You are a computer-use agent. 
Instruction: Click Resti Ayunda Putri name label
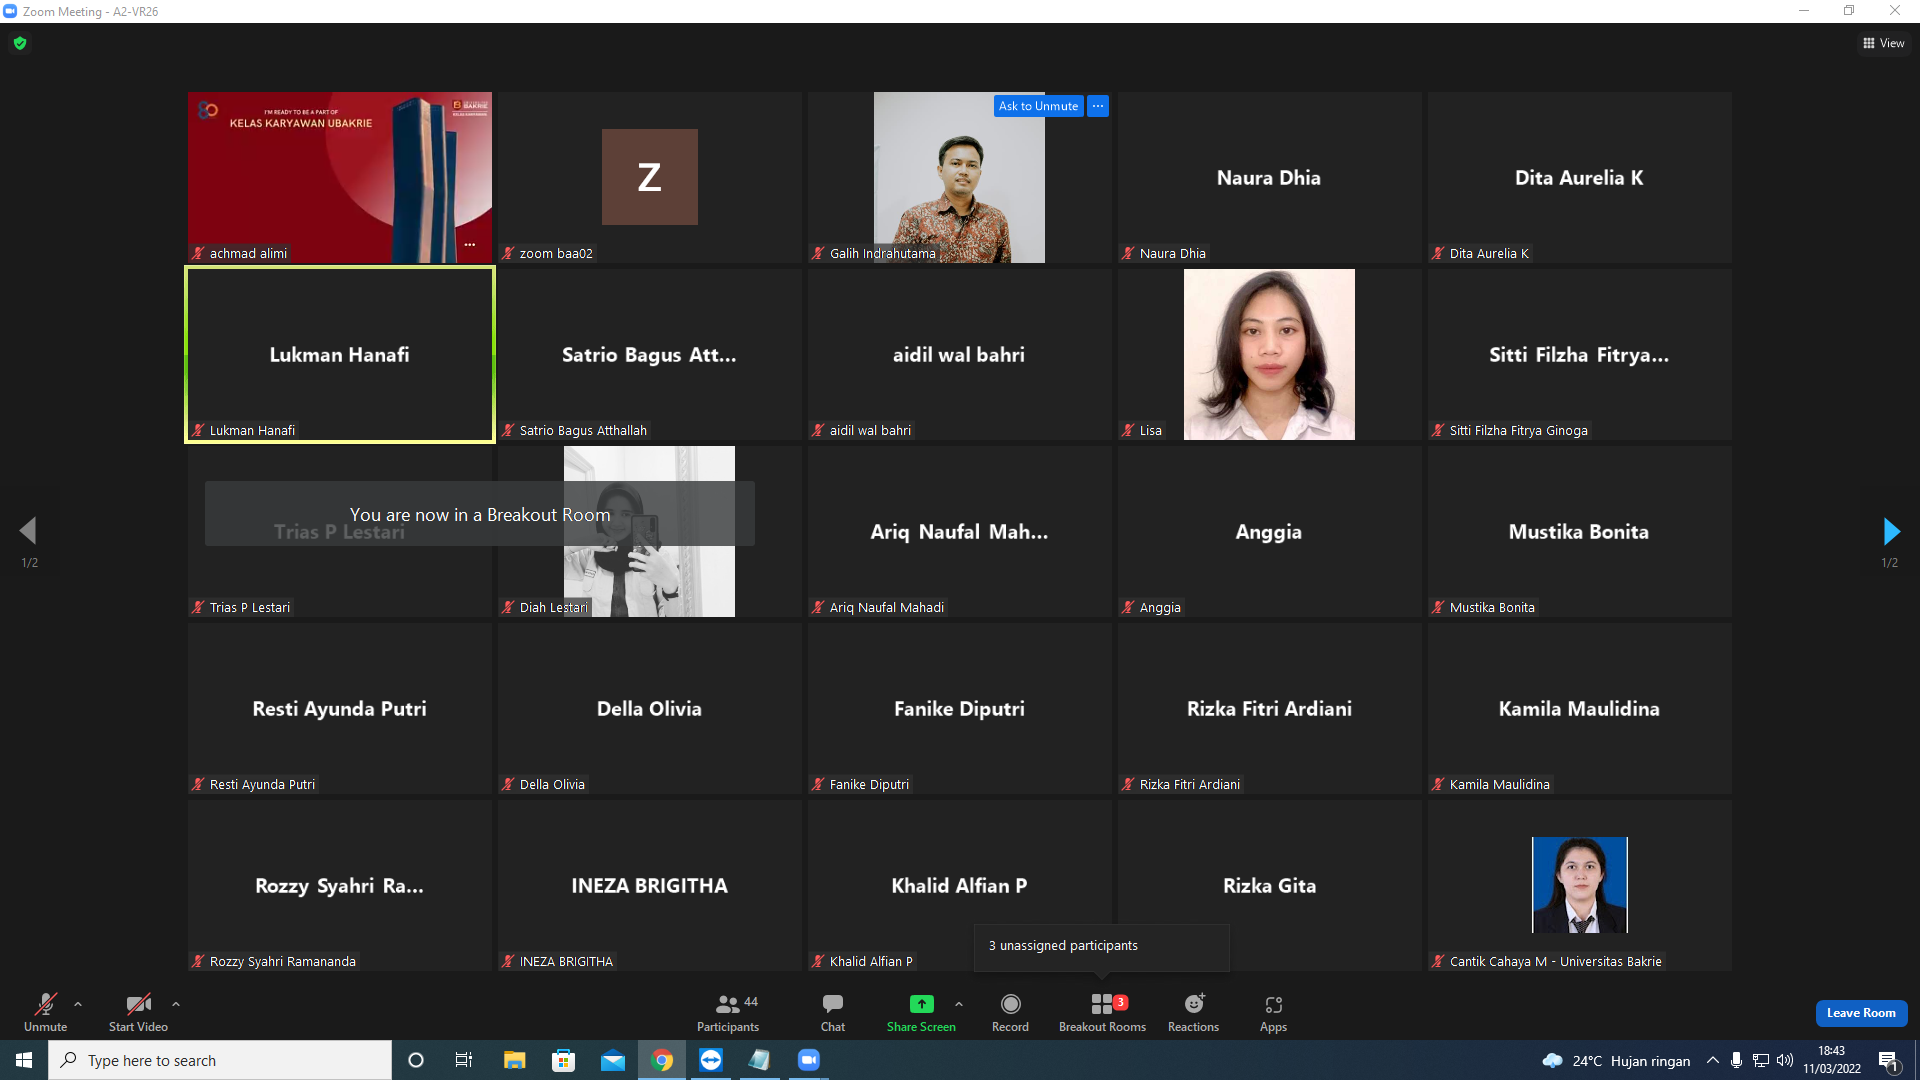pos(262,785)
